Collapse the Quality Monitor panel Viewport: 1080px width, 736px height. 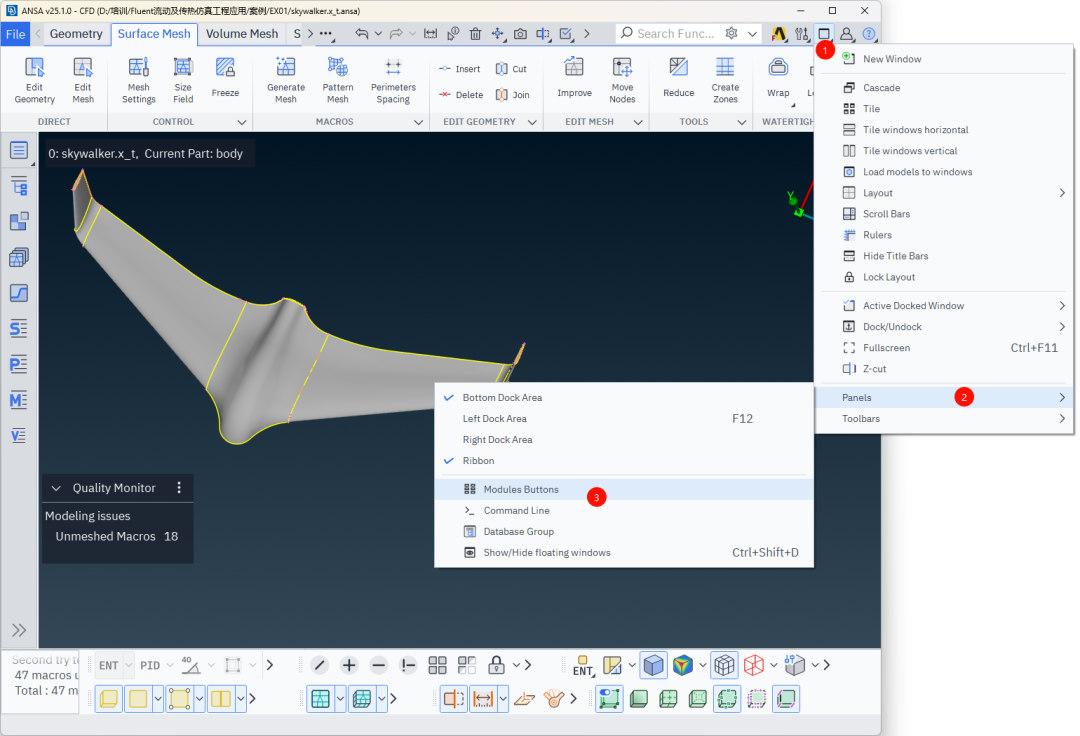tap(57, 488)
